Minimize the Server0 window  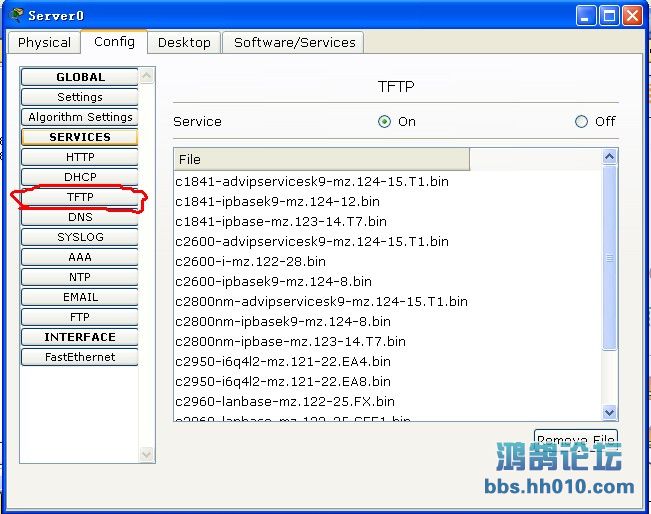[585, 16]
